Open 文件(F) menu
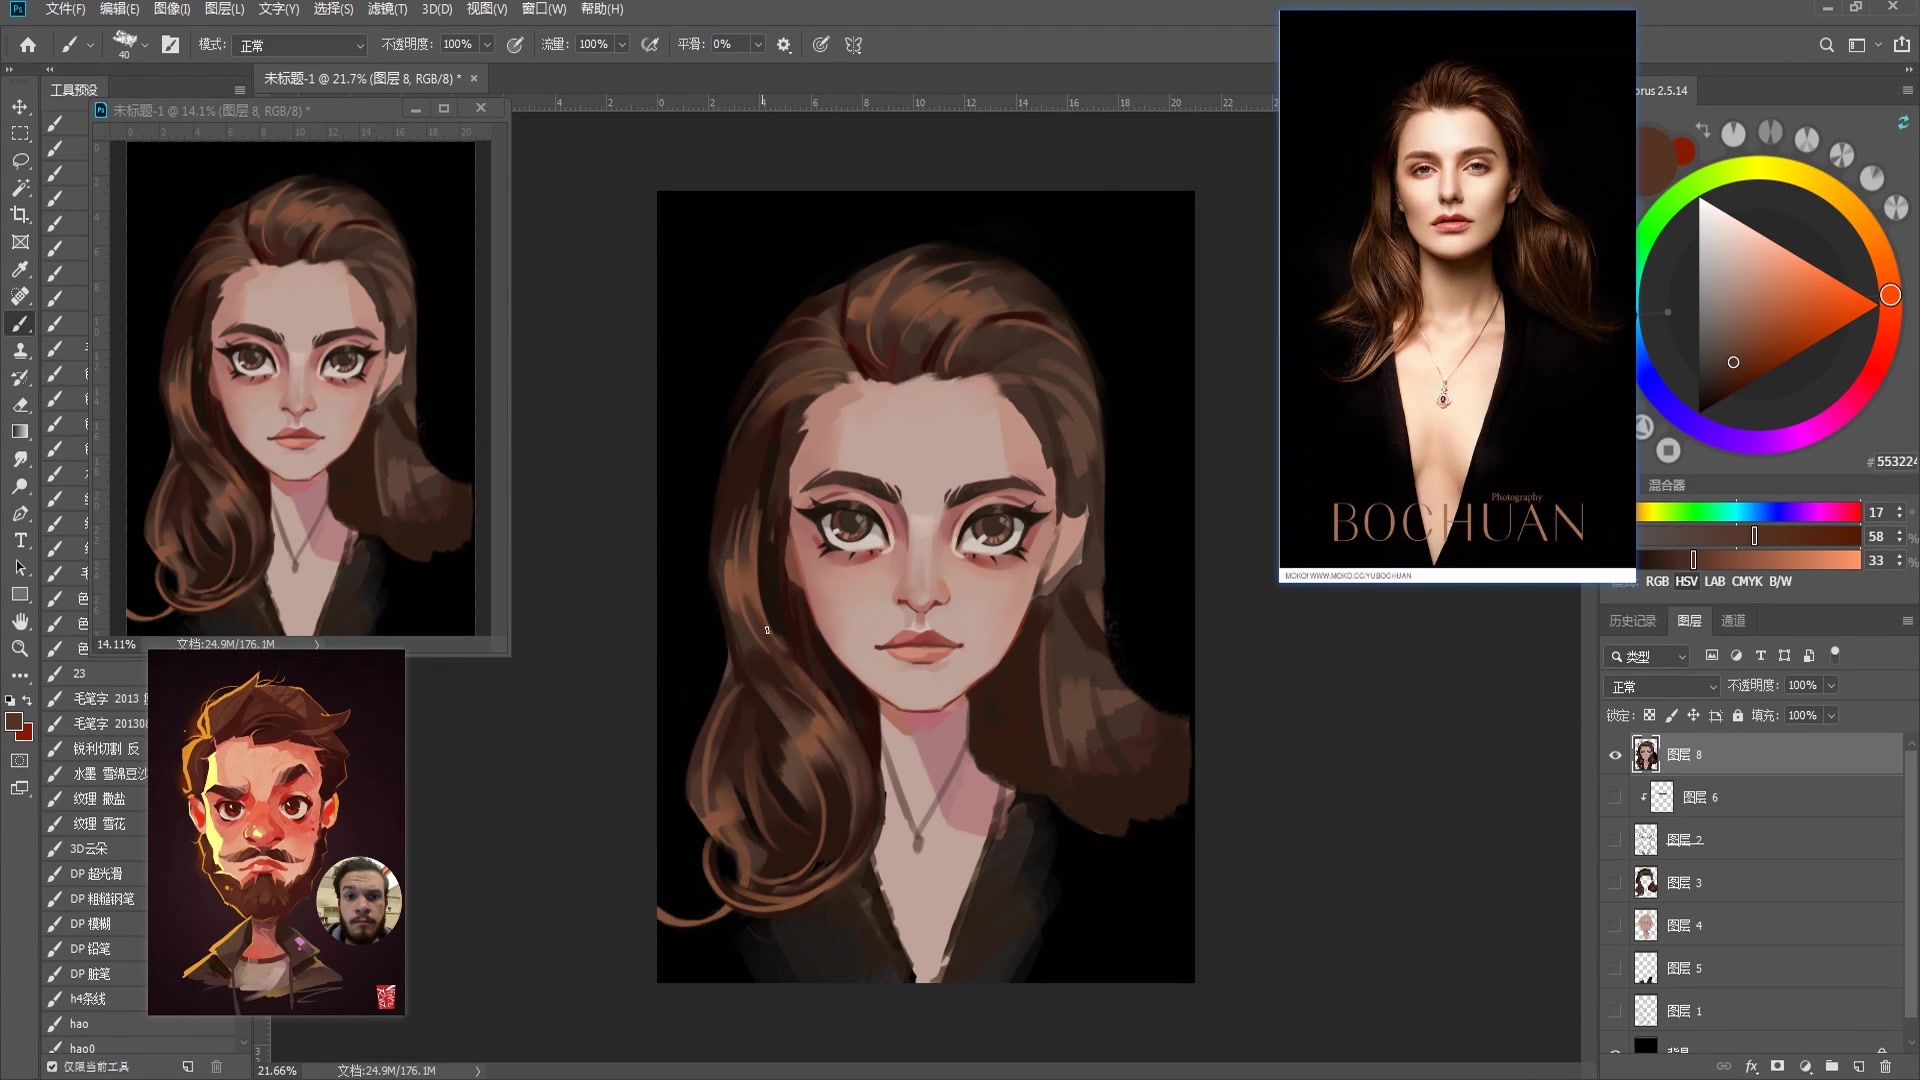The width and height of the screenshot is (1920, 1080). [x=65, y=9]
